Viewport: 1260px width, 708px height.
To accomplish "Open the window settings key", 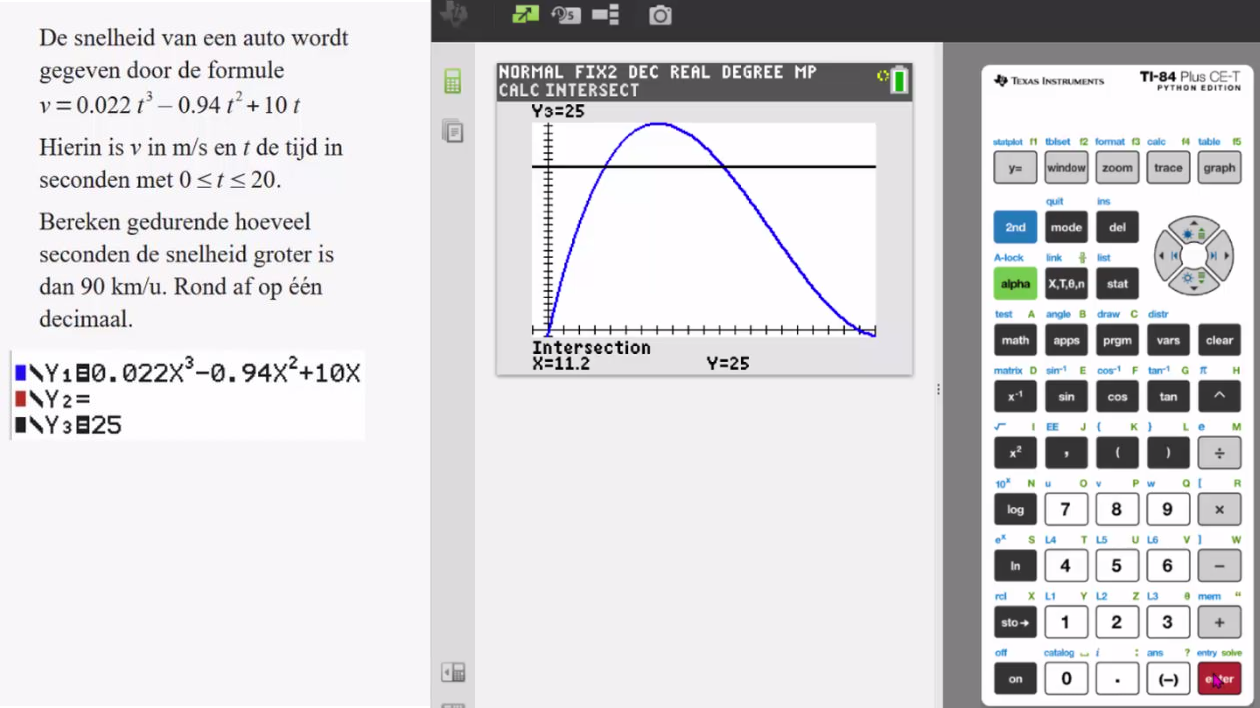I will tap(1066, 168).
